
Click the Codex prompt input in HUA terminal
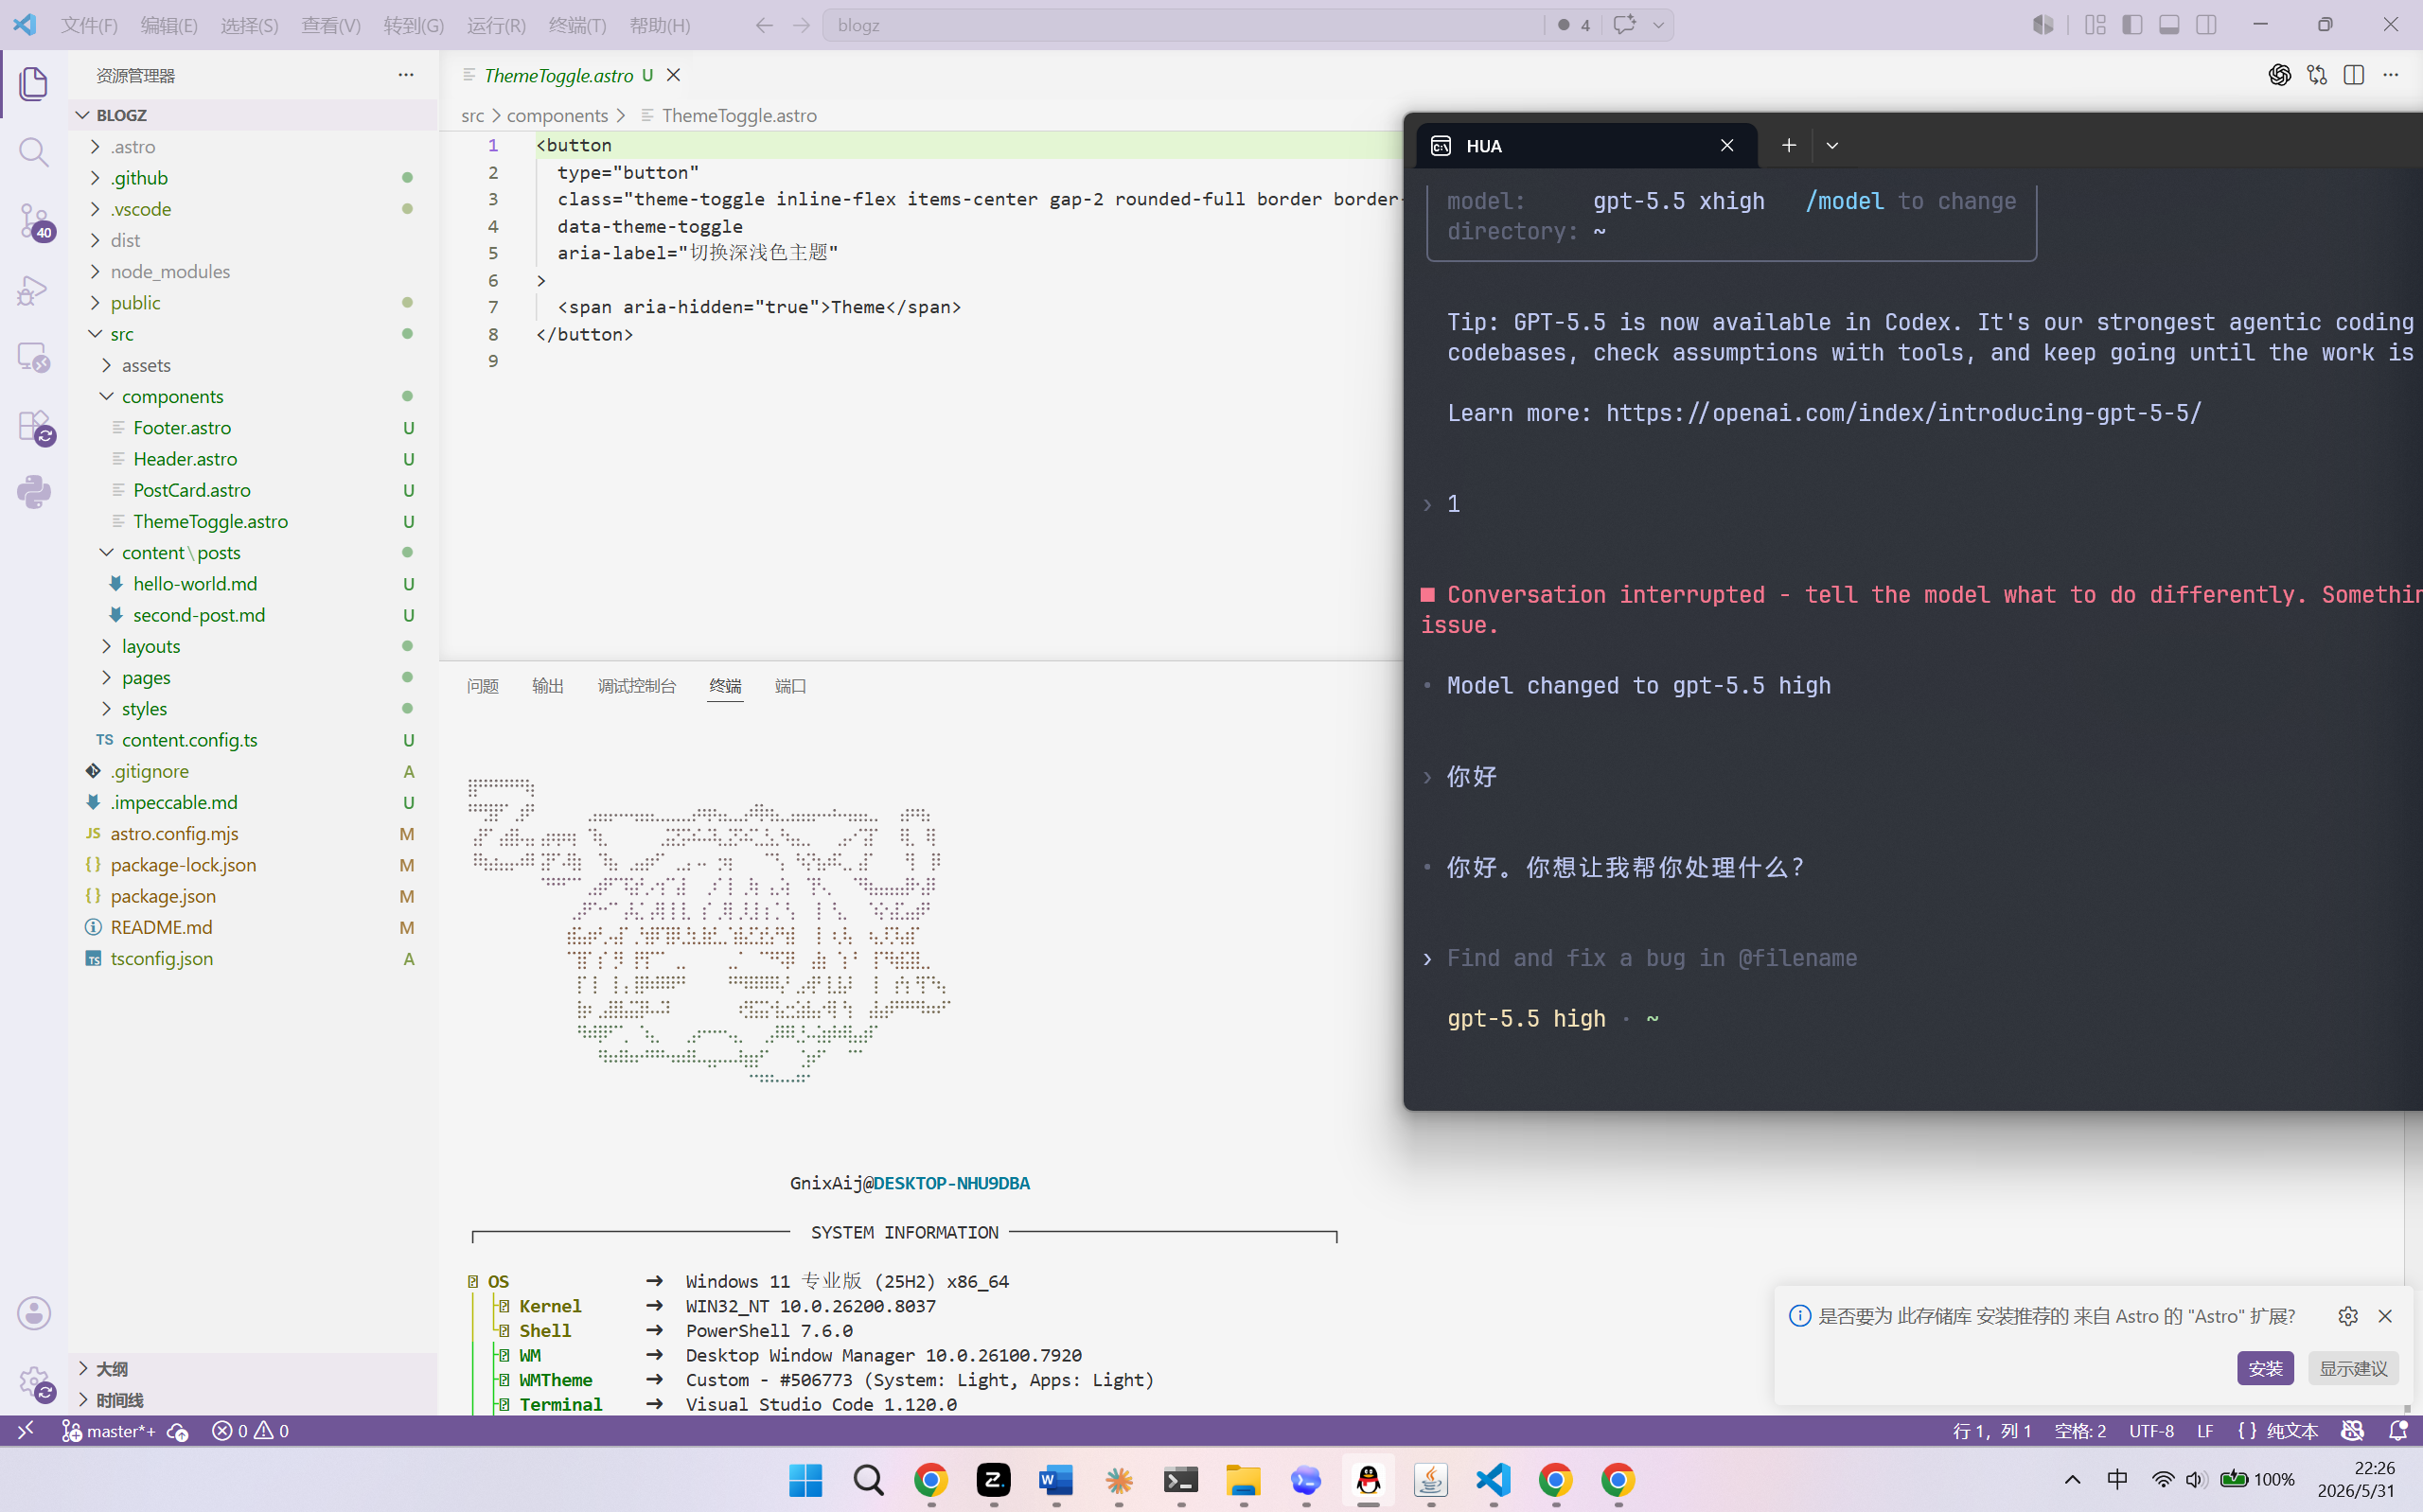click(1651, 958)
